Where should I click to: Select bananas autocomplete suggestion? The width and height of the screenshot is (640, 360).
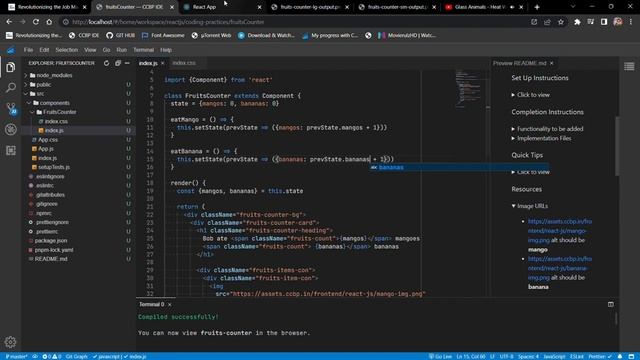(459, 167)
